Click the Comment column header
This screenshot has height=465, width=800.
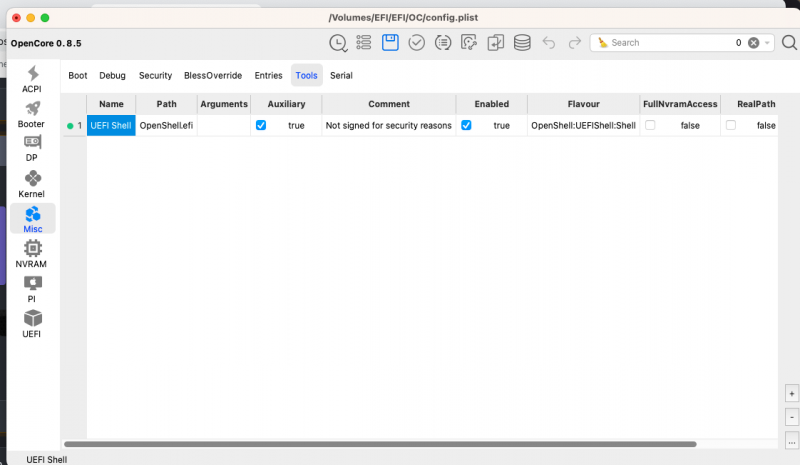[x=389, y=104]
